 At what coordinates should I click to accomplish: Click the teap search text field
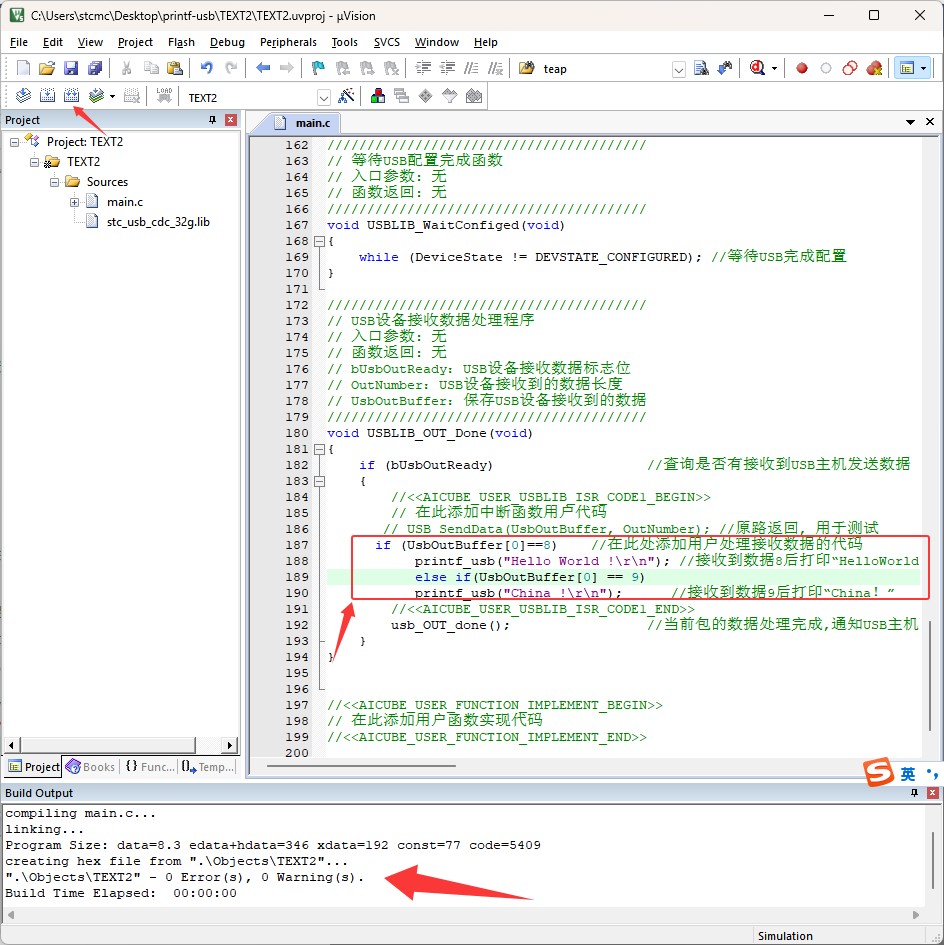605,69
